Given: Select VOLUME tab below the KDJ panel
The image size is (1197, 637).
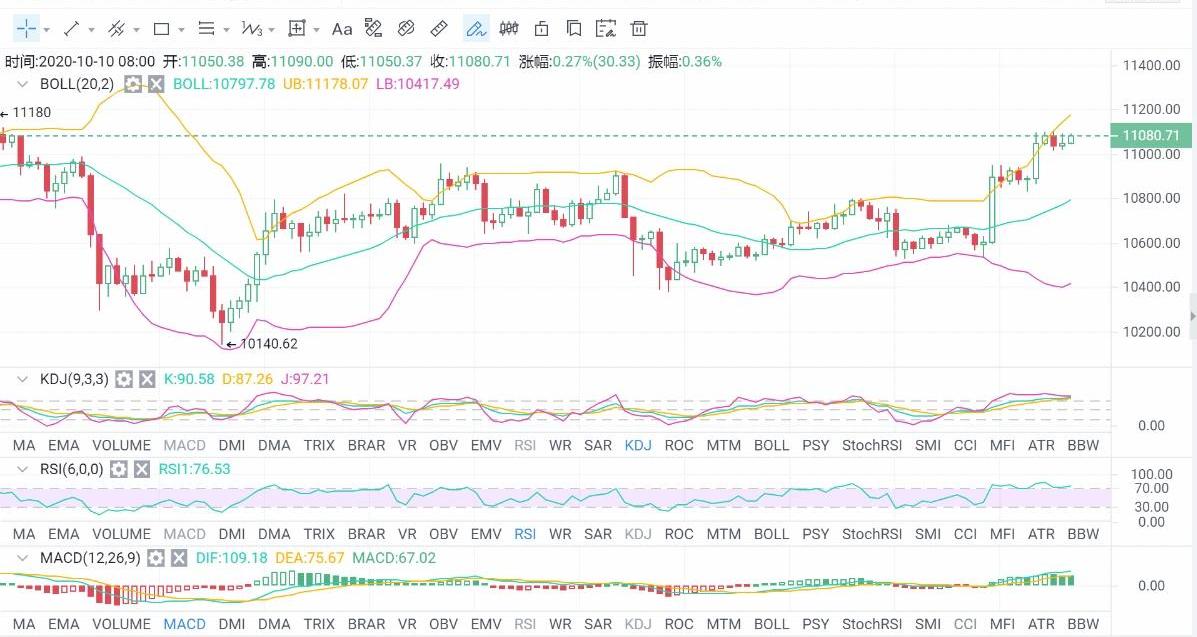Looking at the screenshot, I should coord(121,446).
